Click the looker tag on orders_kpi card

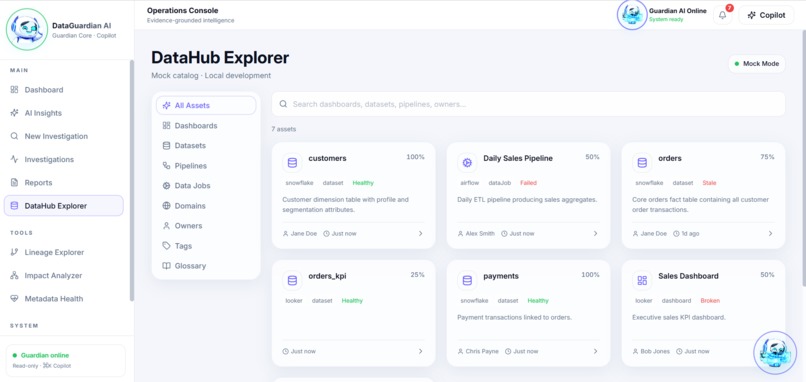pos(294,300)
